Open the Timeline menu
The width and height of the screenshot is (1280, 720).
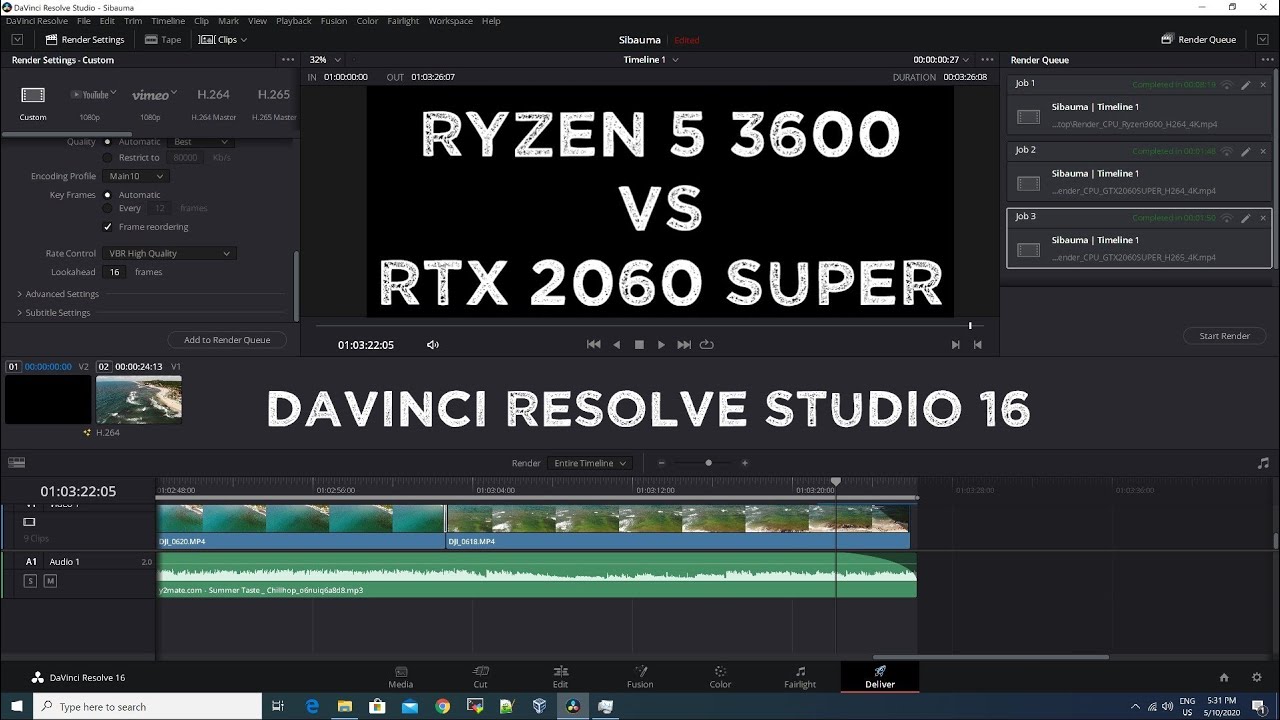[x=168, y=21]
